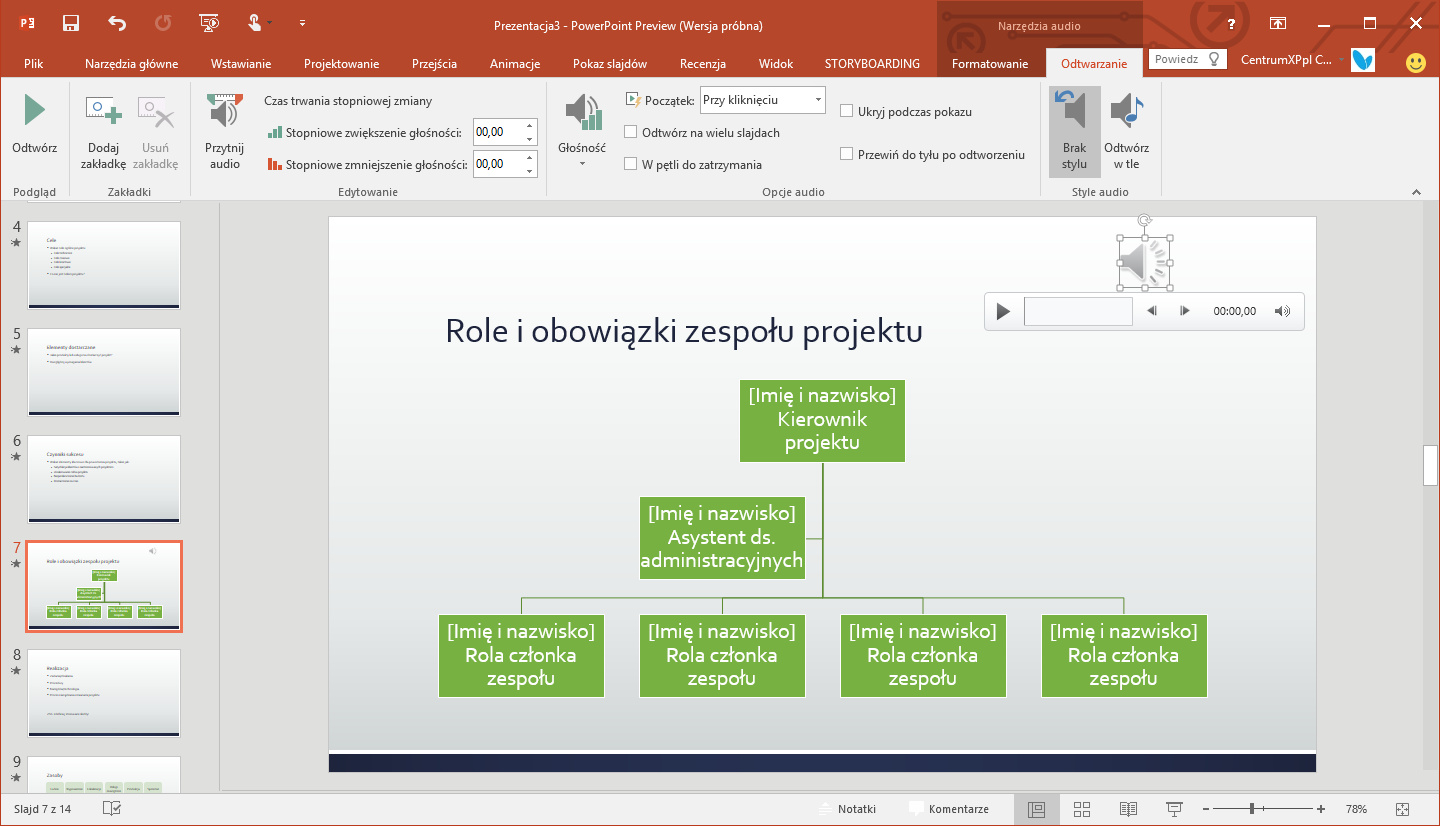Click zoom in plus button

click(x=1321, y=809)
